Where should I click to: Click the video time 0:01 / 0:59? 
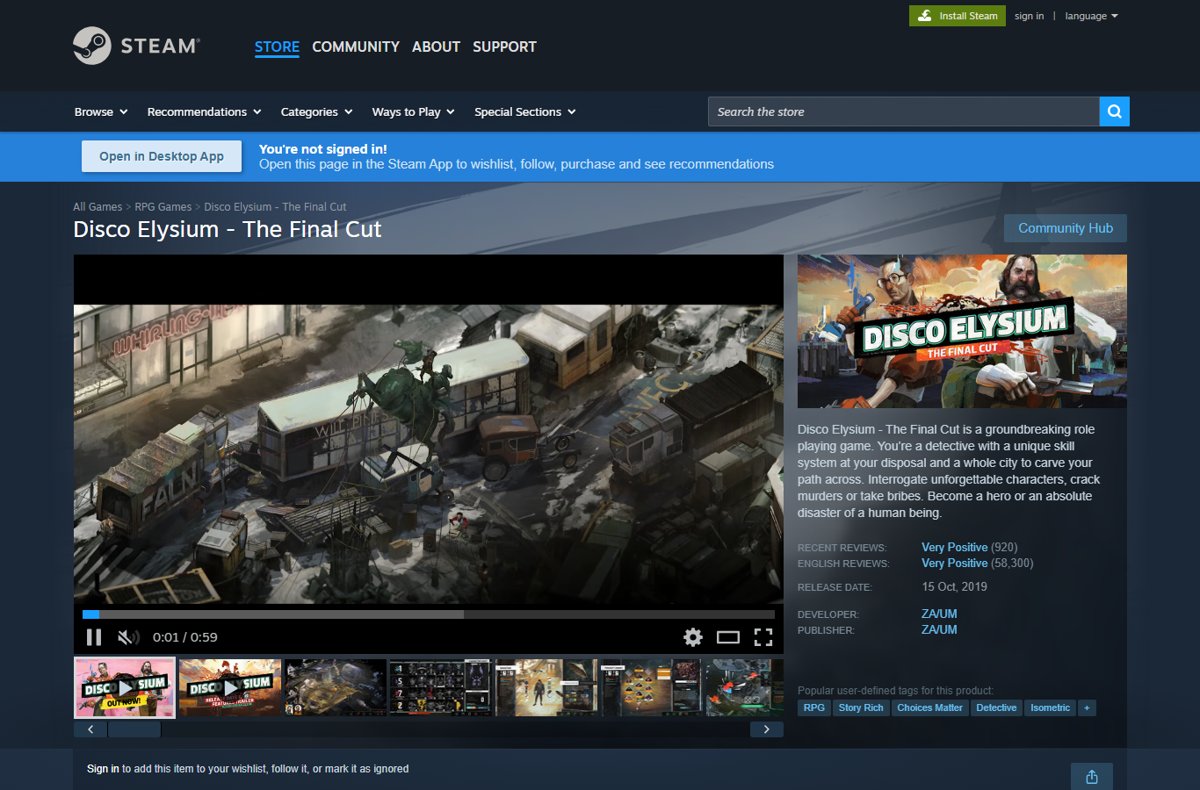pyautogui.click(x=185, y=637)
